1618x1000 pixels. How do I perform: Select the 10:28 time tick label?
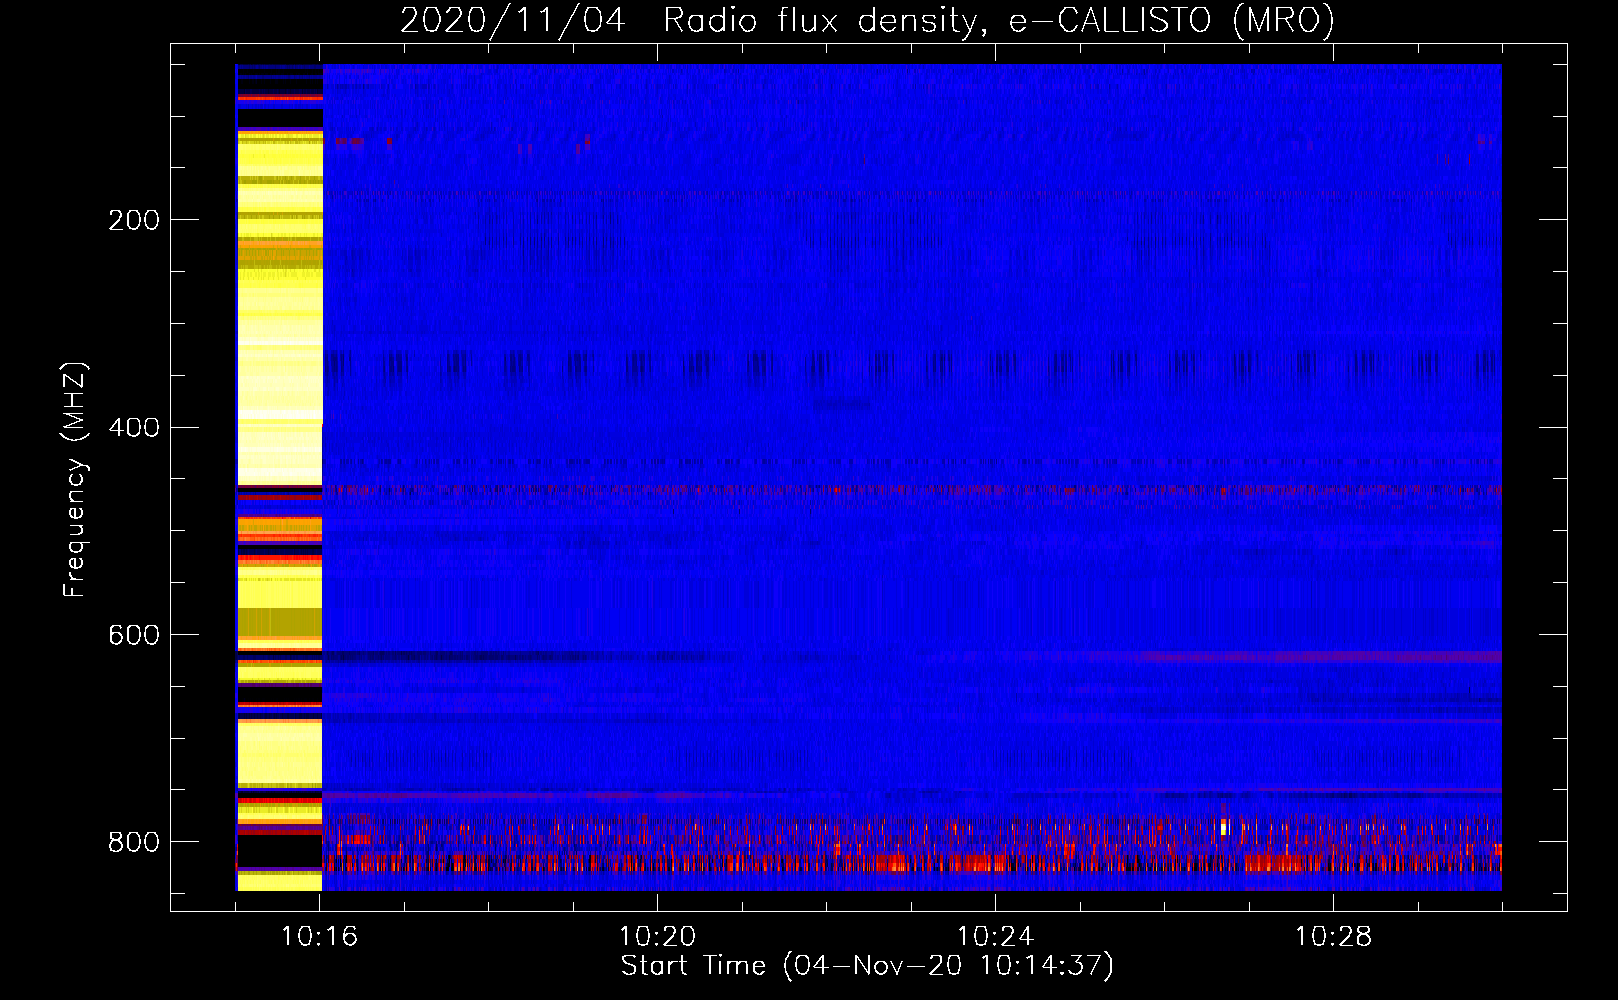coord(1333,937)
